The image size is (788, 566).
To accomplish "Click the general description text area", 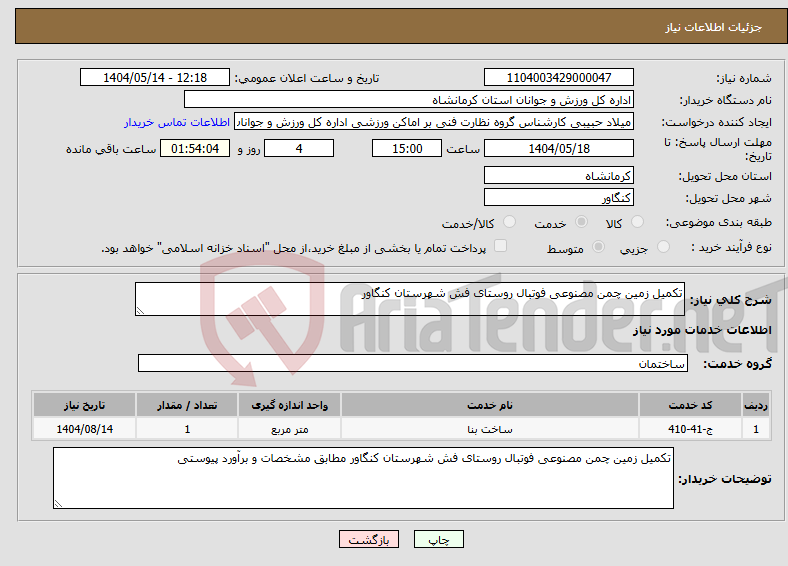I will point(410,299).
